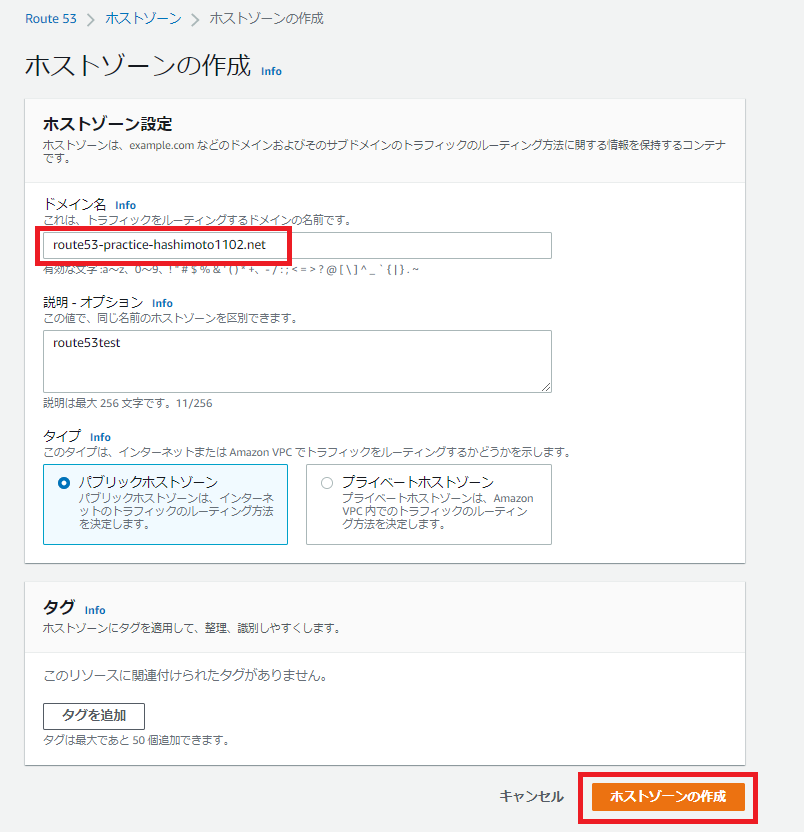Screen dimensions: 804x832
Task: Click the Route 53 breadcrumb link
Action: tap(50, 18)
